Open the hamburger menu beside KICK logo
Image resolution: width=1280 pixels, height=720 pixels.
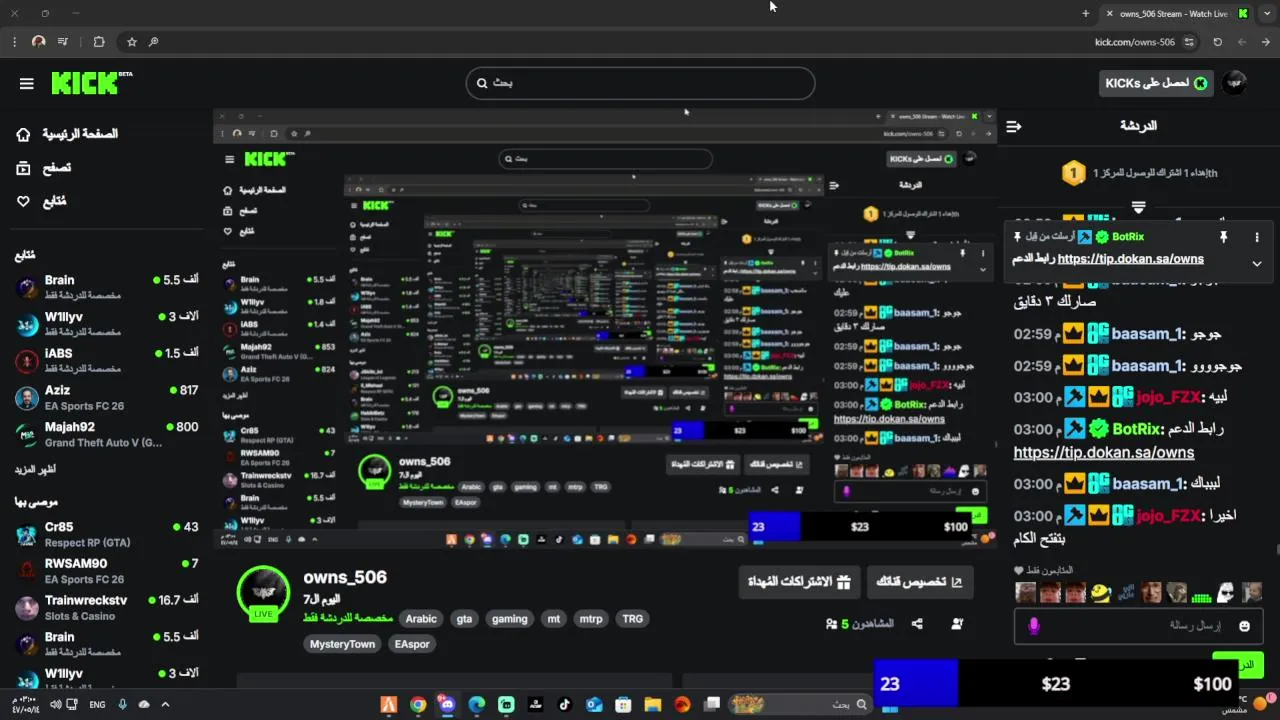click(x=27, y=84)
